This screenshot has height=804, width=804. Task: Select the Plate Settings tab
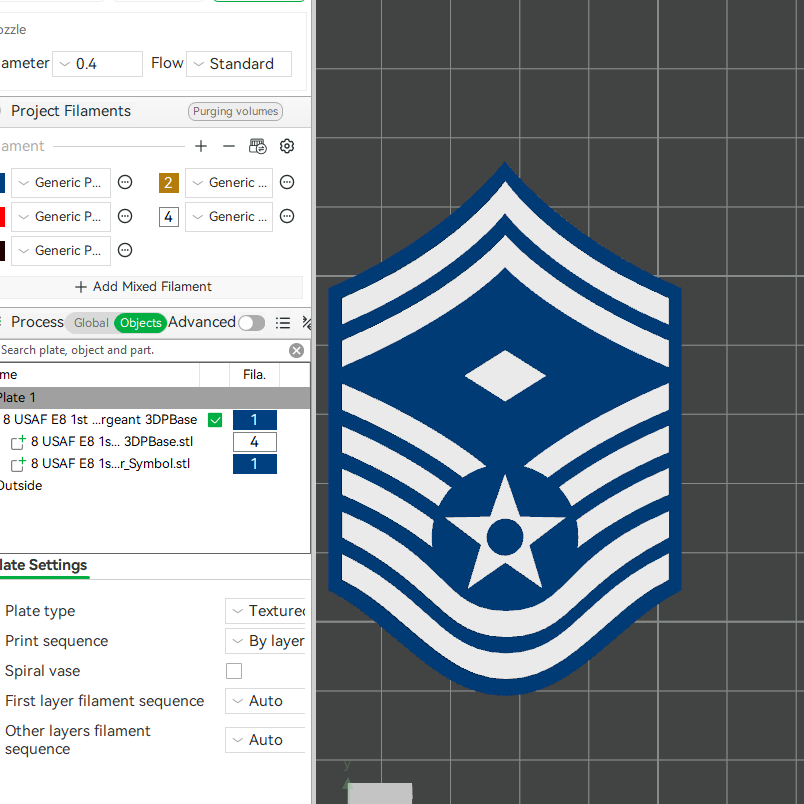click(x=44, y=565)
